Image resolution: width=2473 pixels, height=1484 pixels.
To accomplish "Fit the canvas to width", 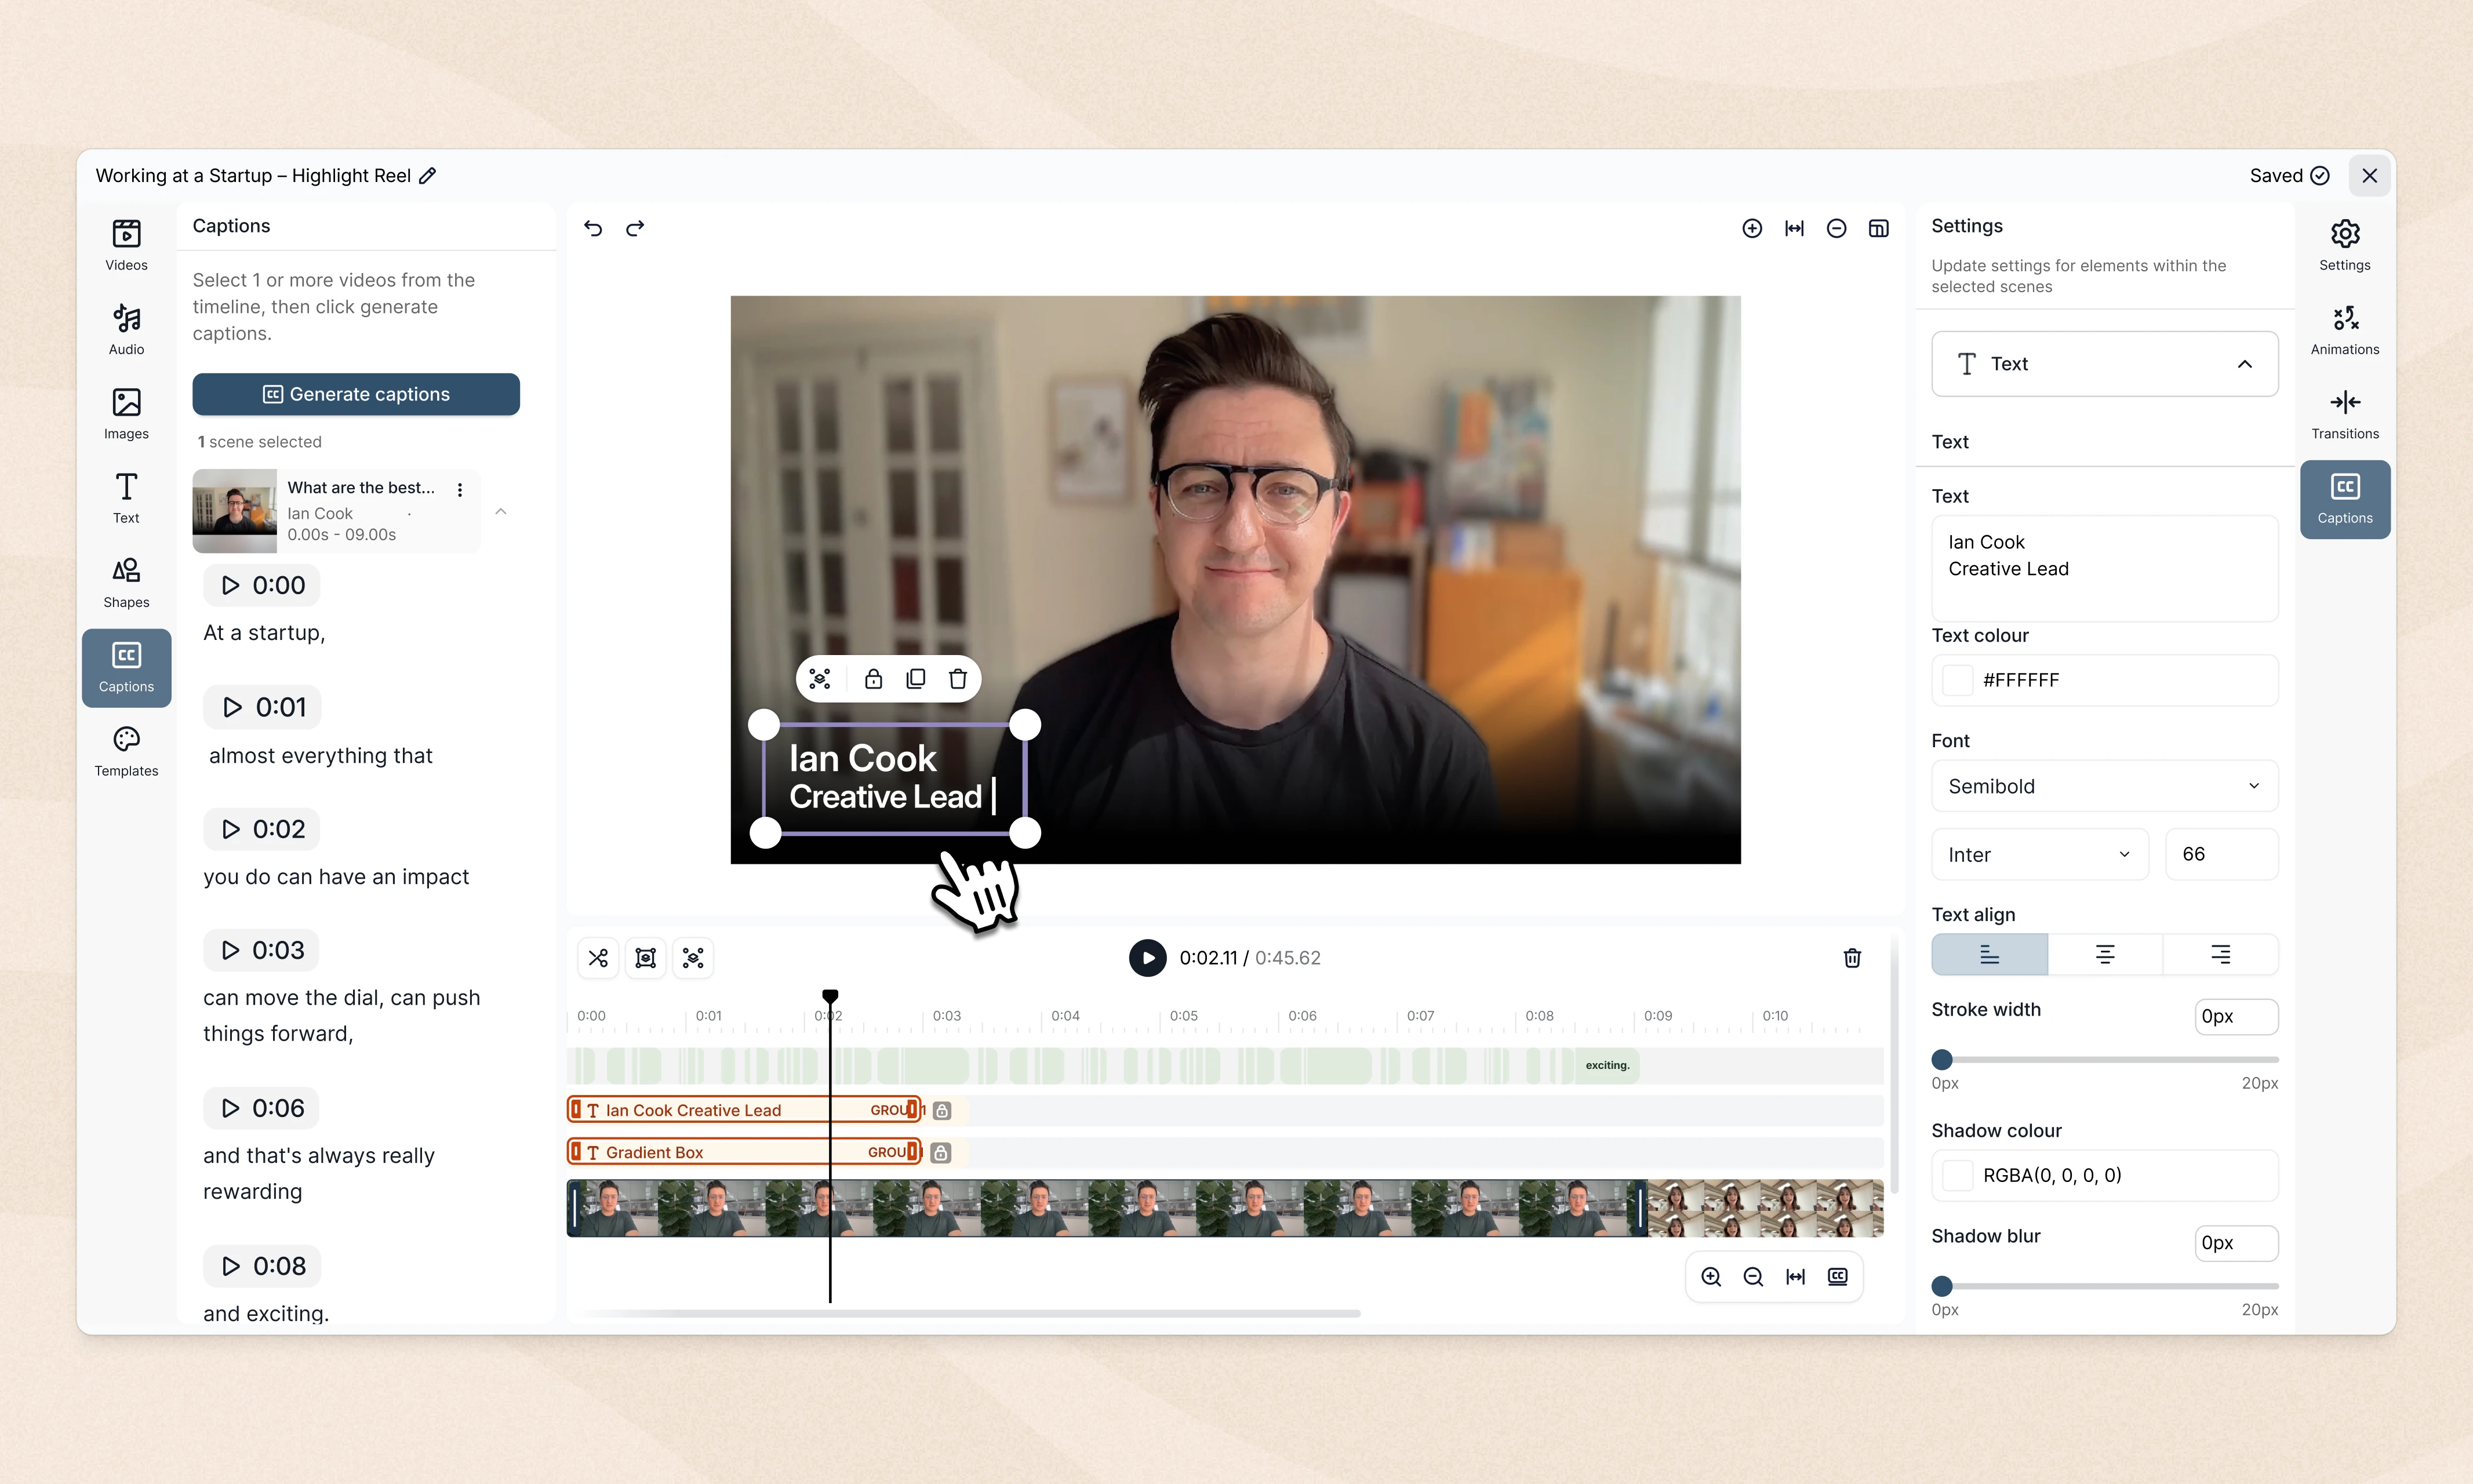I will (x=1794, y=229).
